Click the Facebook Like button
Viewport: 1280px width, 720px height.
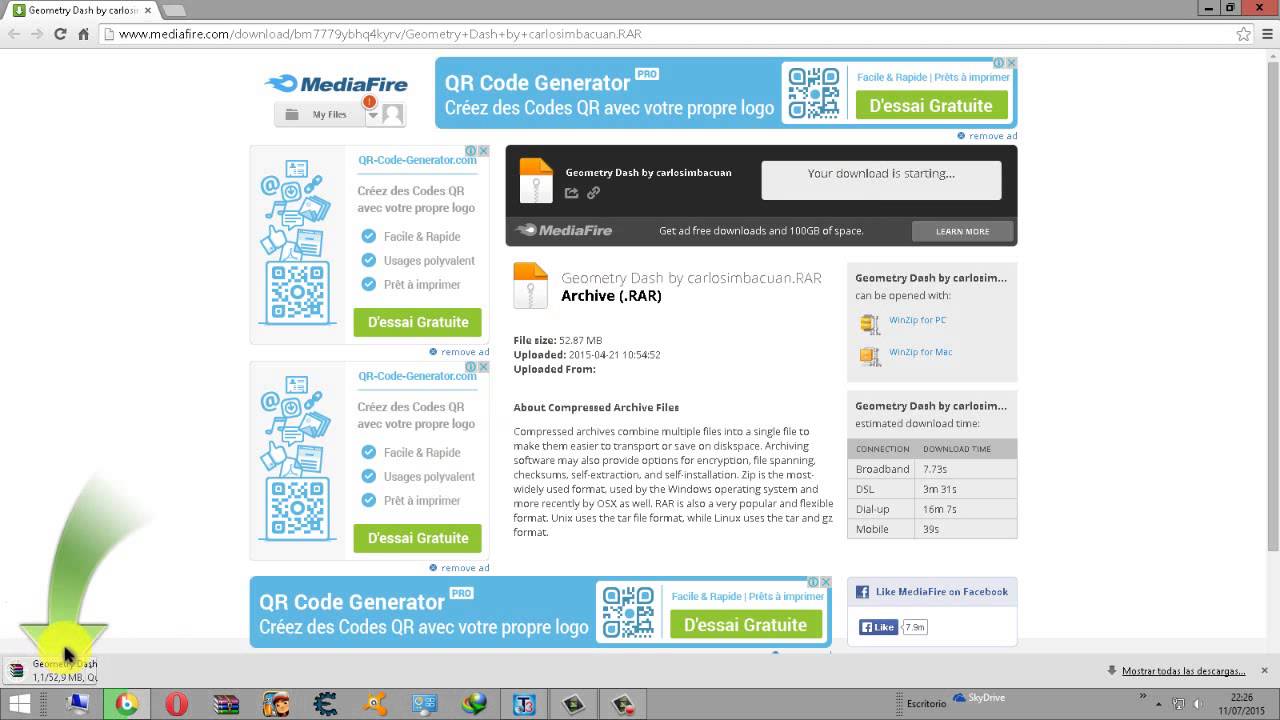click(879, 627)
